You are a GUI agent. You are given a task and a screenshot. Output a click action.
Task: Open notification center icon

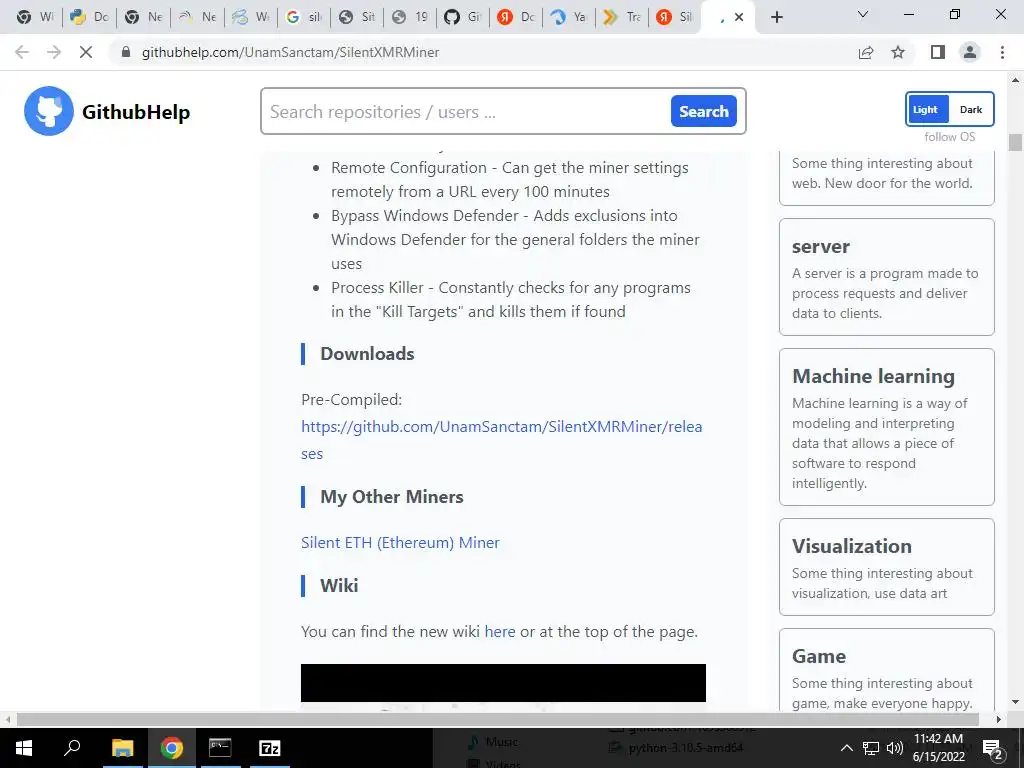tap(993, 748)
